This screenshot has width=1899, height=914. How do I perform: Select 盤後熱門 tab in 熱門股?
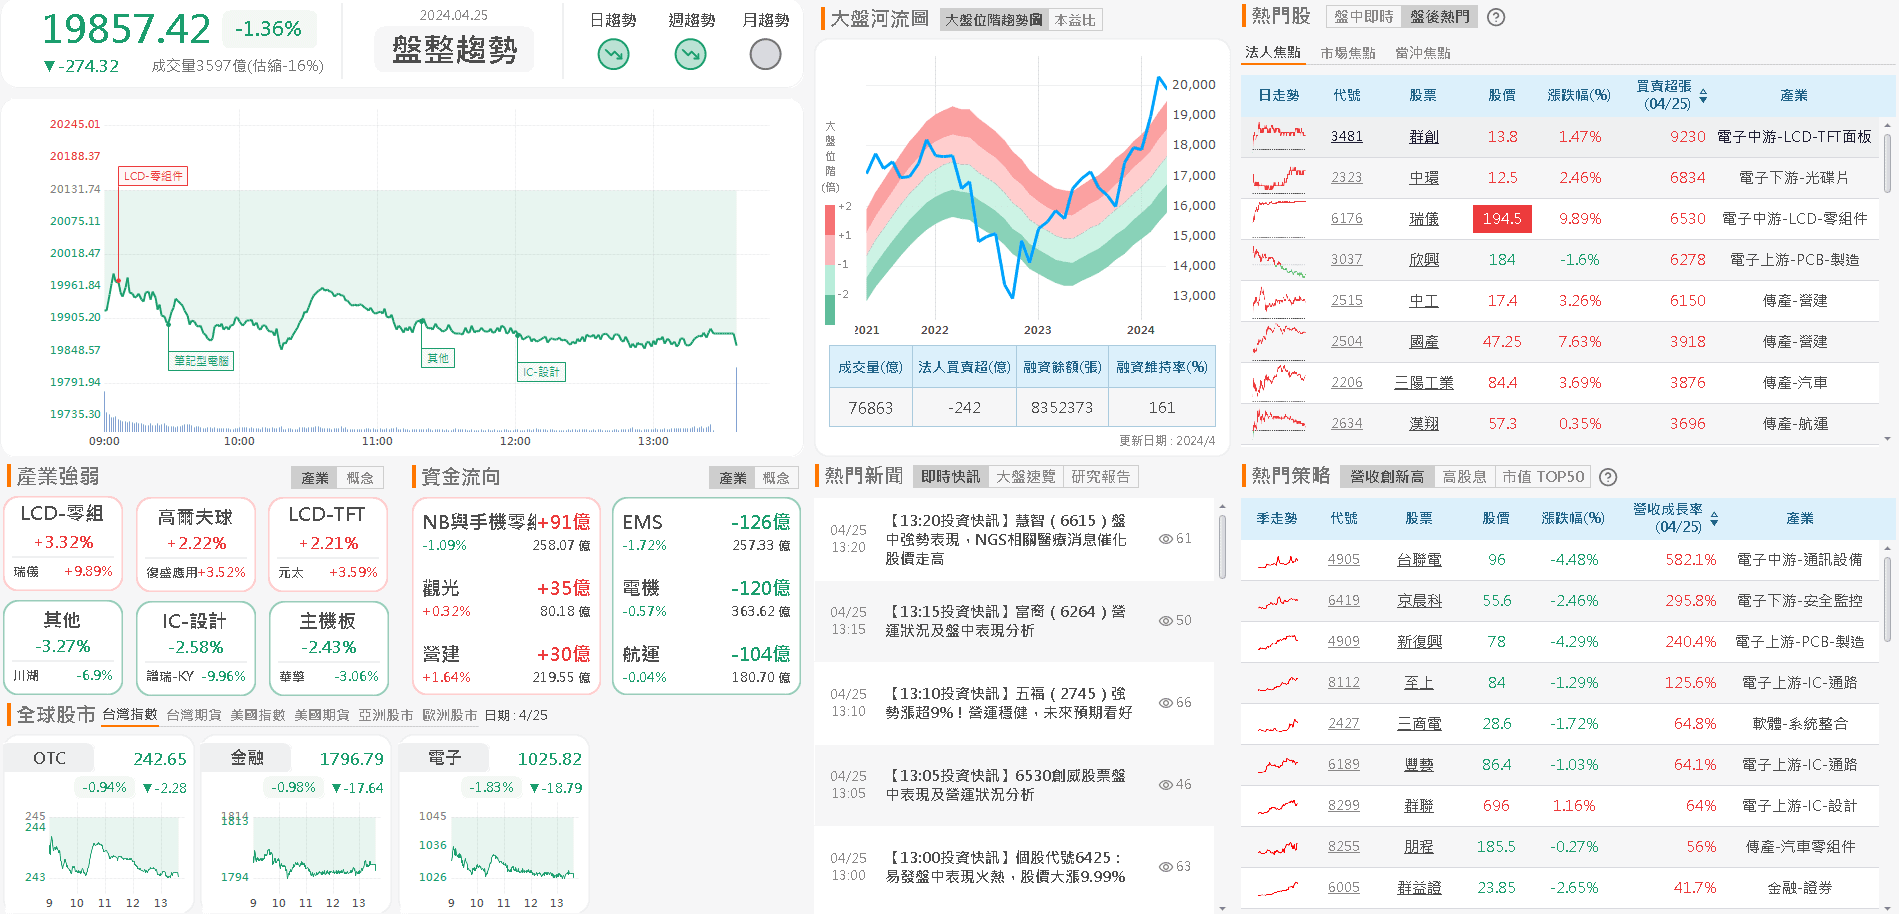pos(1439,17)
